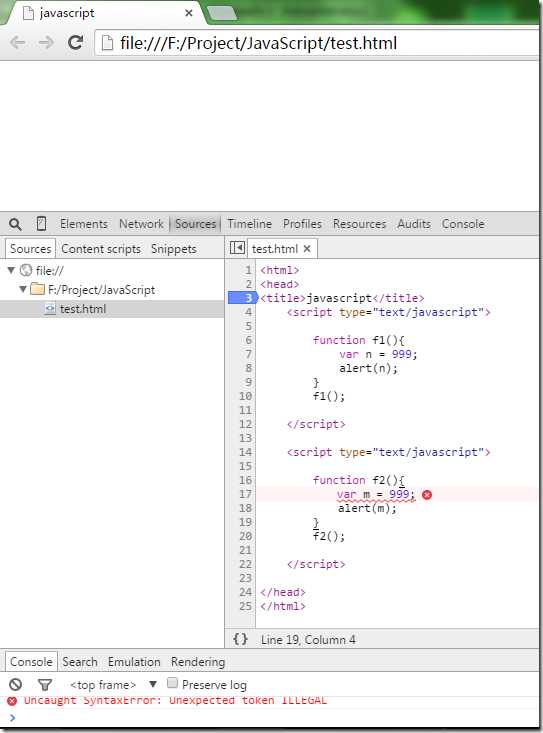
Task: Open the console filter funnel icon
Action: (45, 685)
